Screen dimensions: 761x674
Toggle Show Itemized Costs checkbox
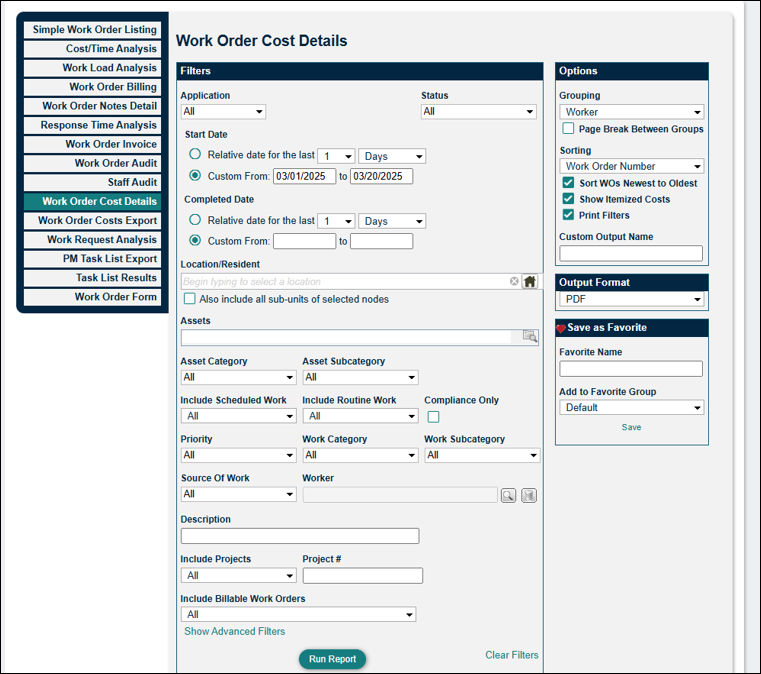(568, 198)
